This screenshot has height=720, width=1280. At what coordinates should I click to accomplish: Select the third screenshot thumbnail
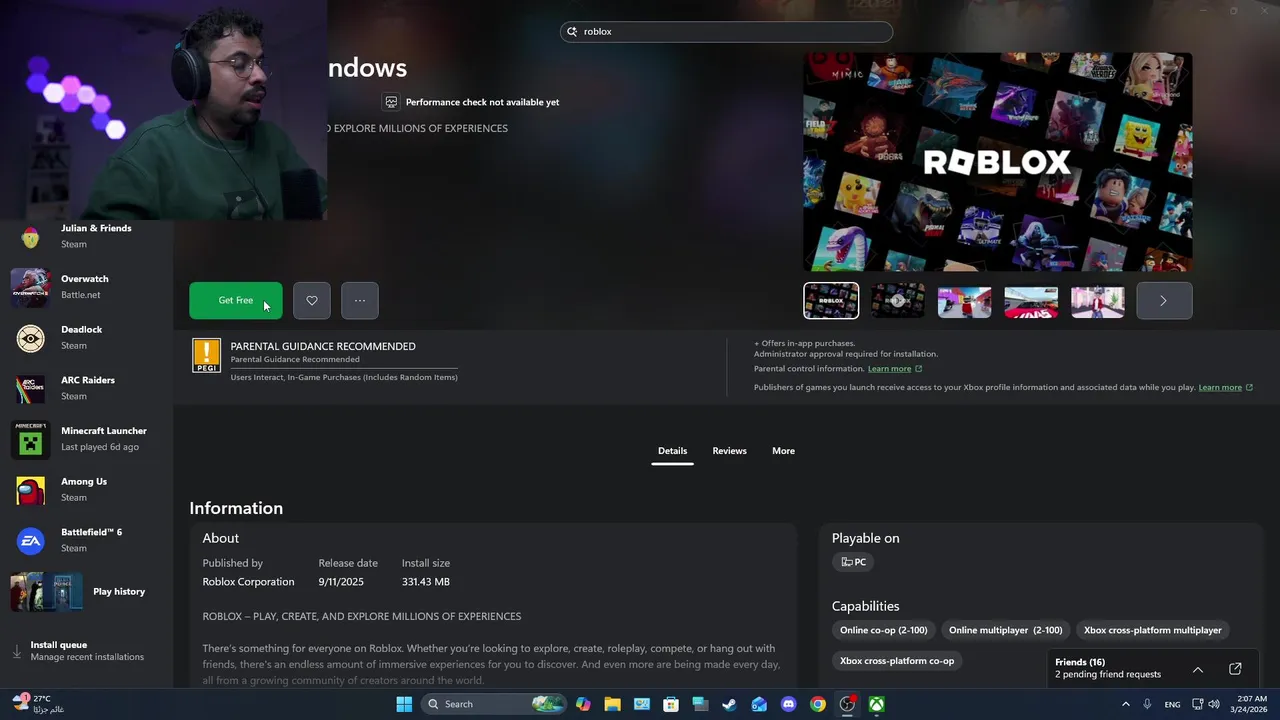pyautogui.click(x=964, y=301)
